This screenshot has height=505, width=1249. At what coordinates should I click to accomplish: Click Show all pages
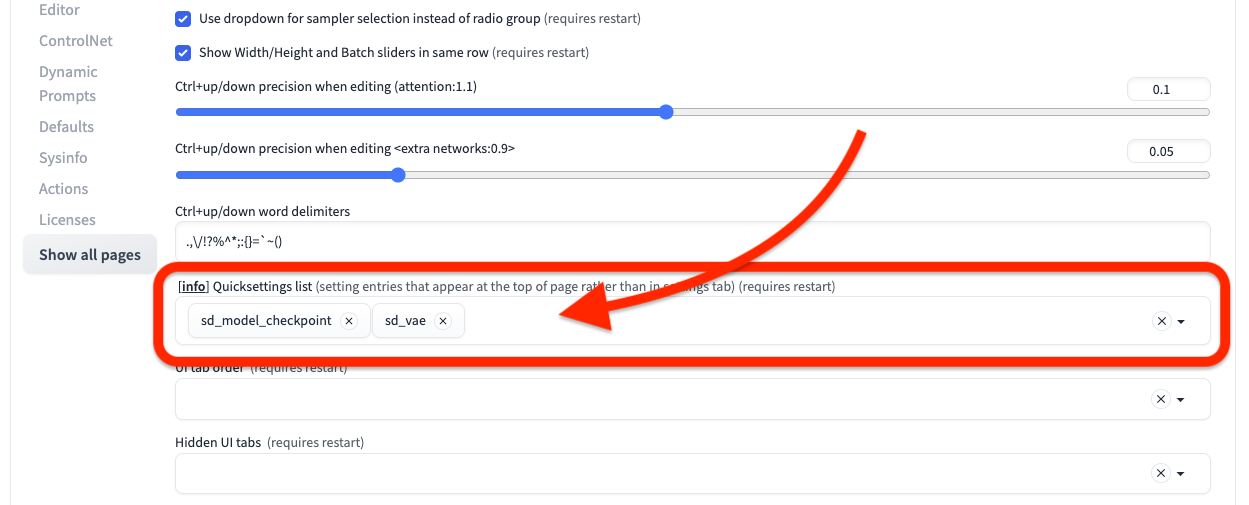(x=90, y=255)
